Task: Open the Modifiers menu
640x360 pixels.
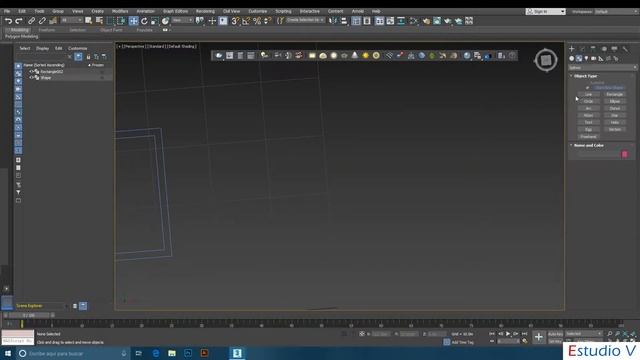Action: pyautogui.click(x=120, y=11)
